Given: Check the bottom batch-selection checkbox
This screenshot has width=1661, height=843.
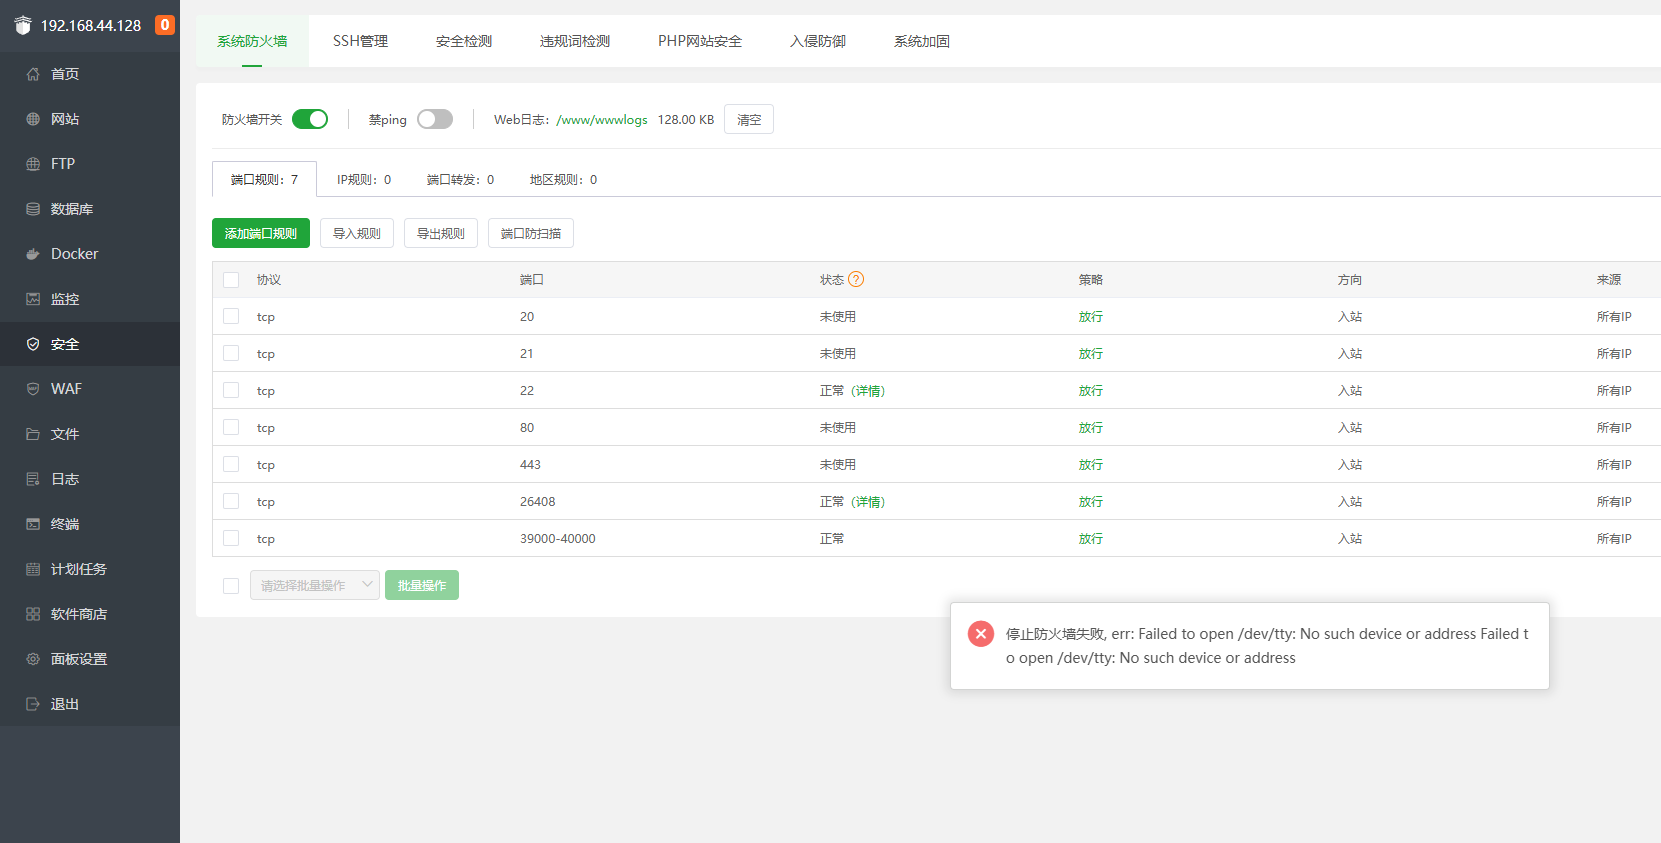Looking at the screenshot, I should (231, 586).
